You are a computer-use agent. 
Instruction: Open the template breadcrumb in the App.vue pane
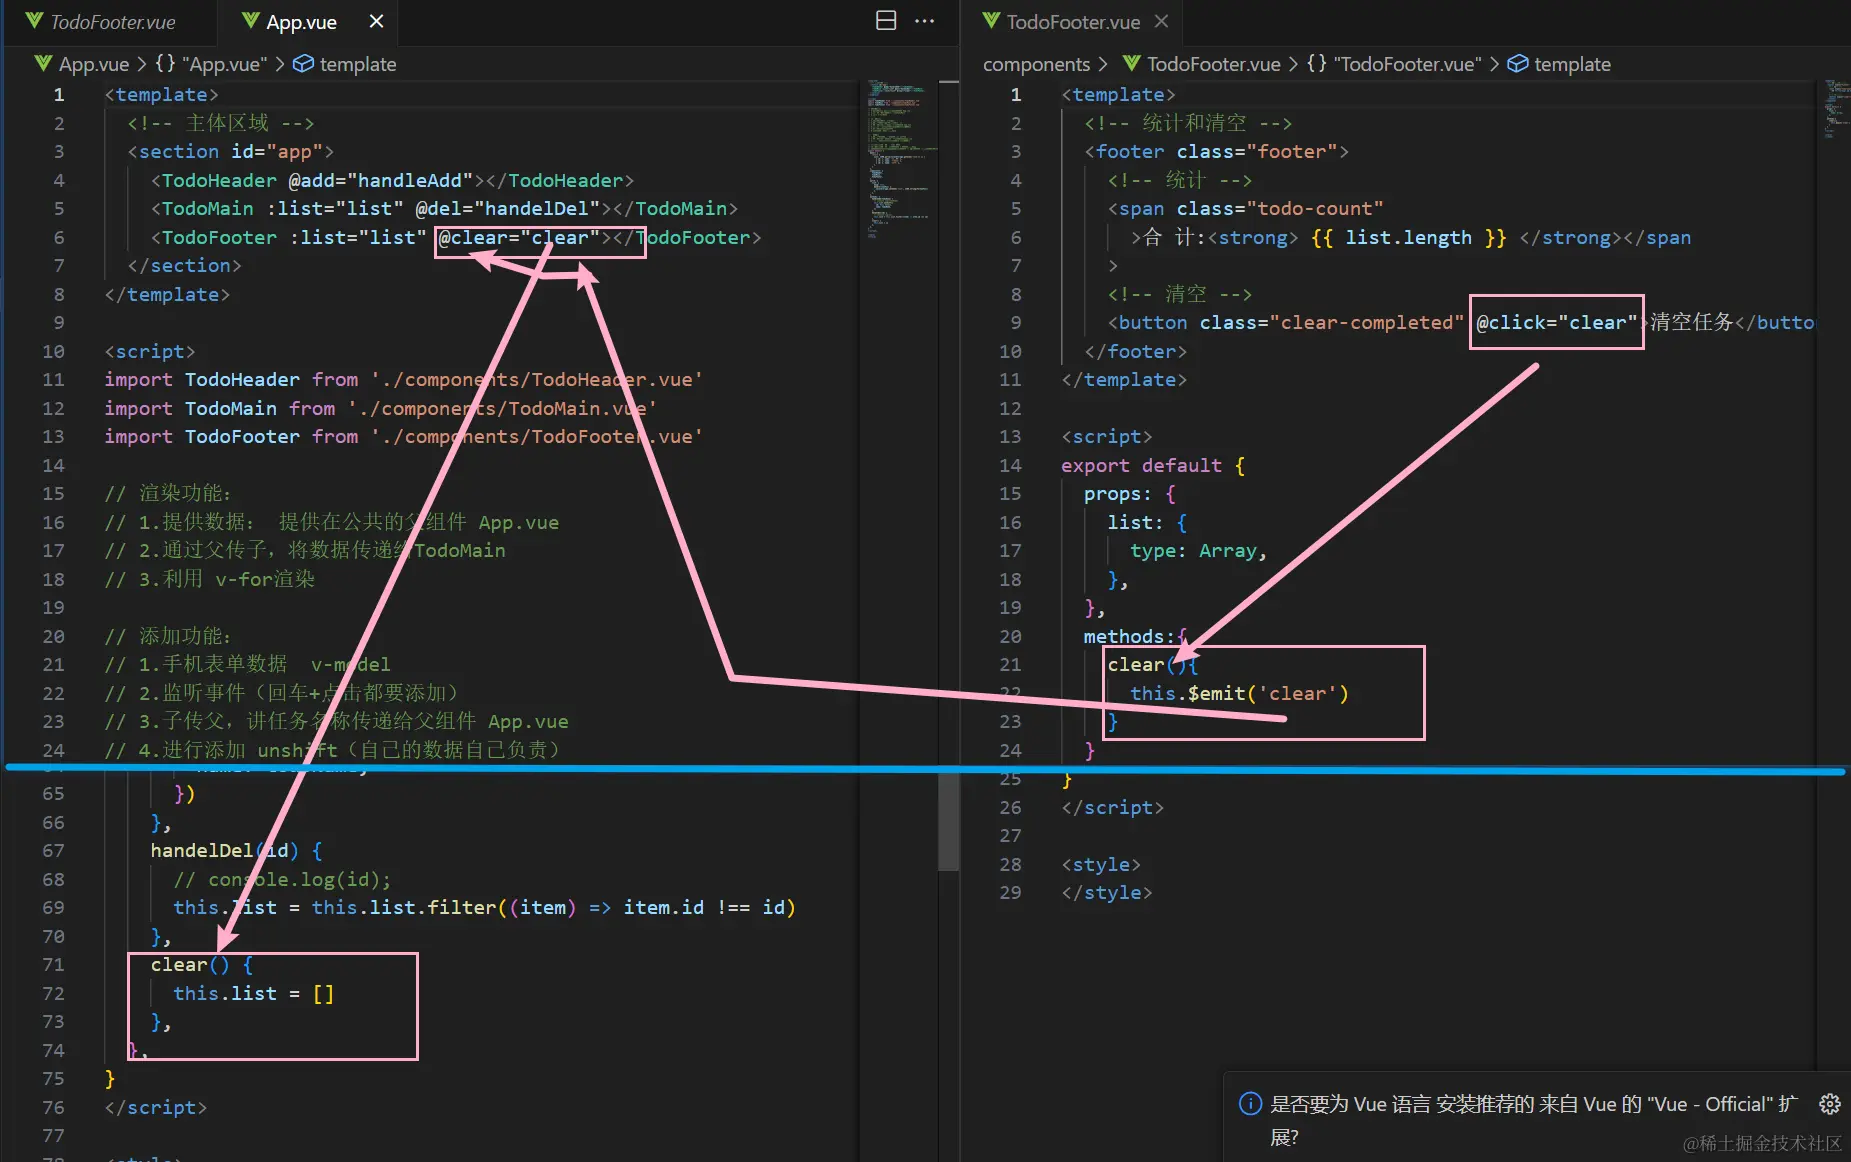click(x=358, y=64)
